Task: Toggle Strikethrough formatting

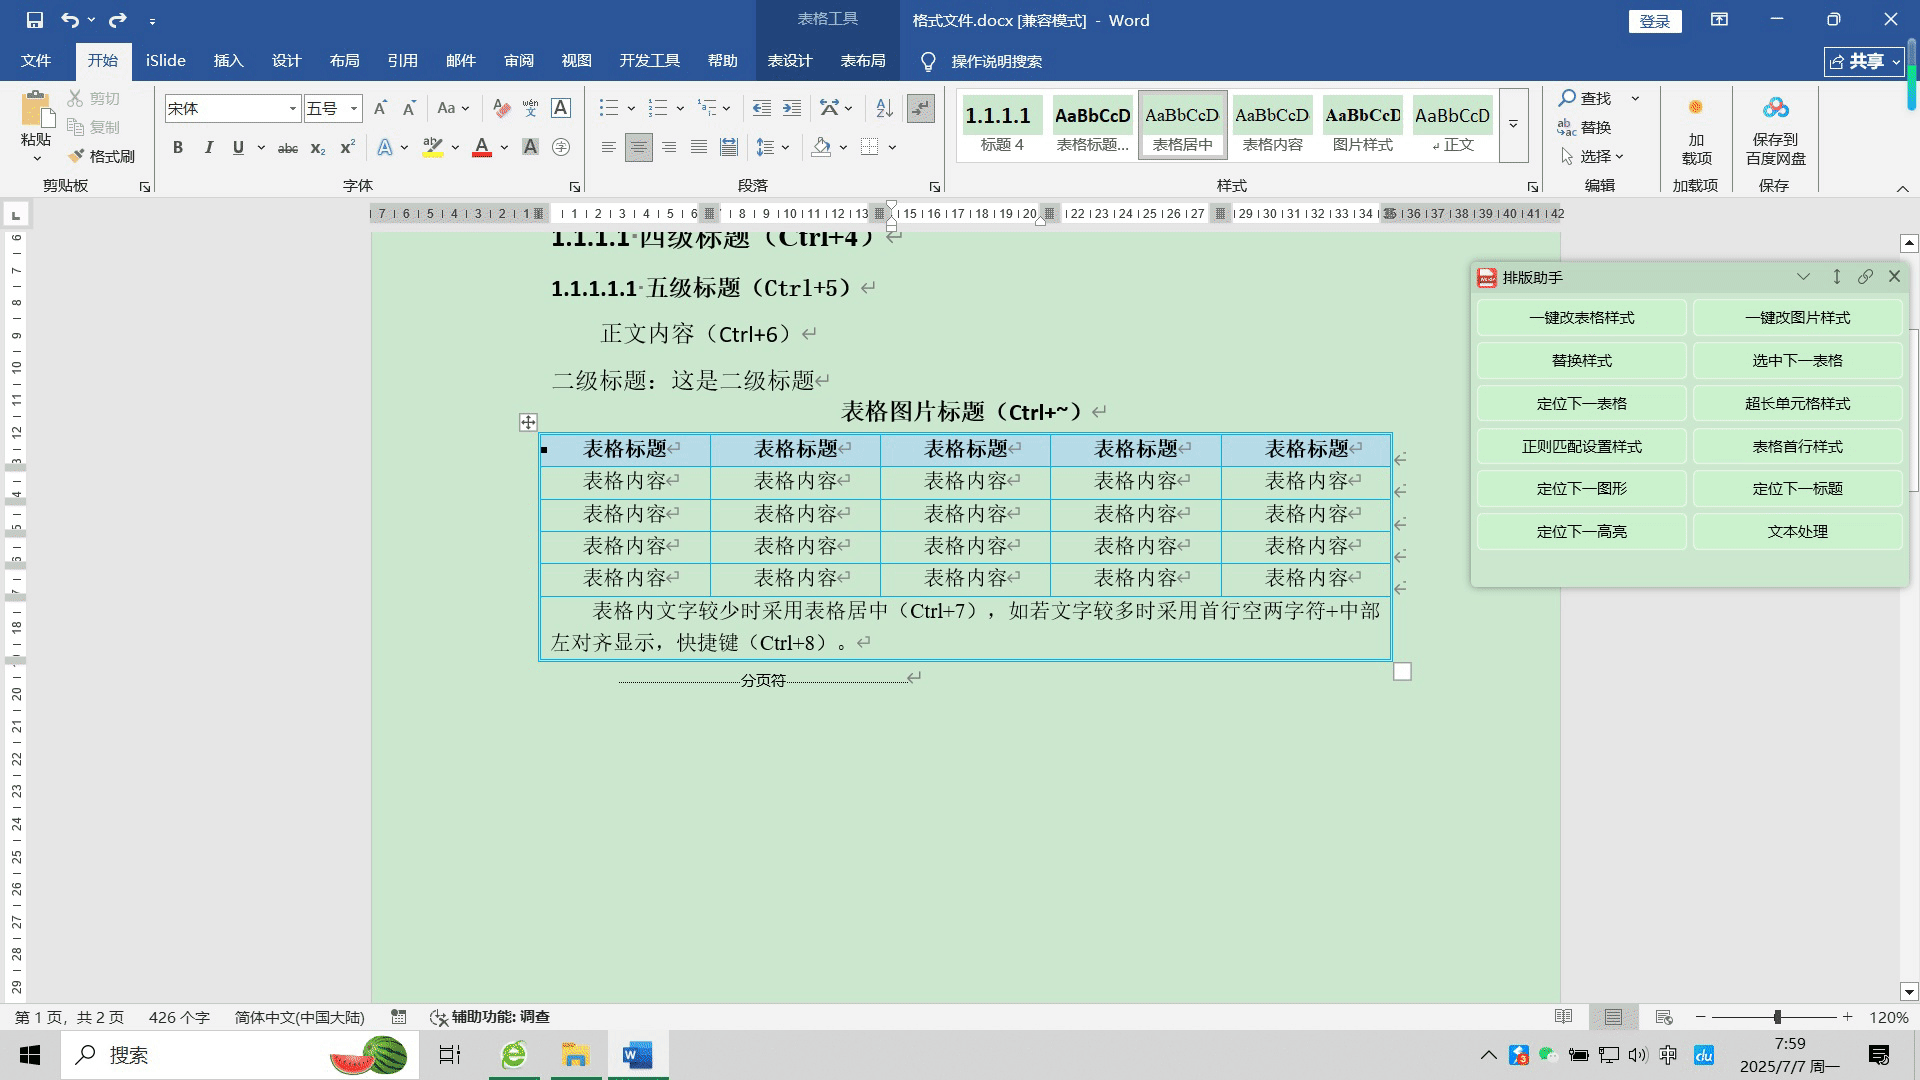Action: (x=288, y=148)
